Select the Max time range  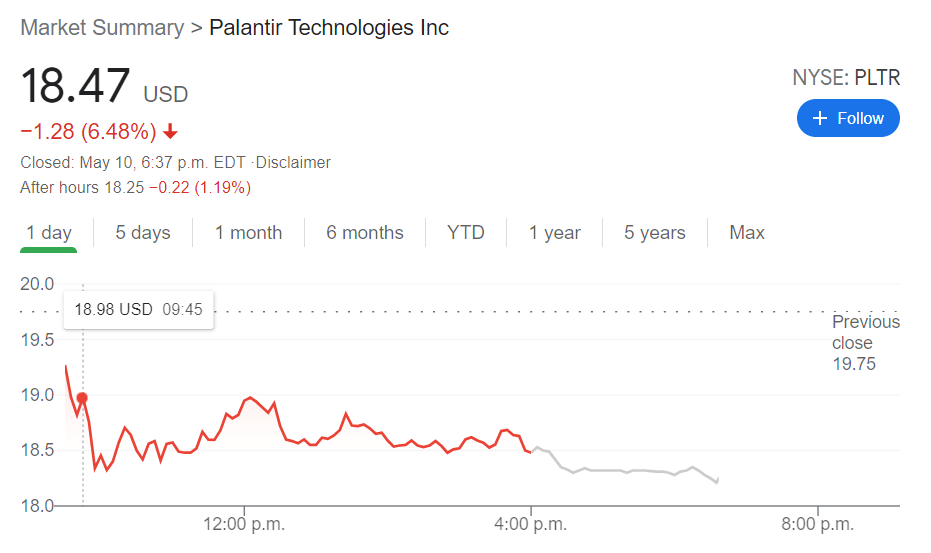click(x=747, y=233)
